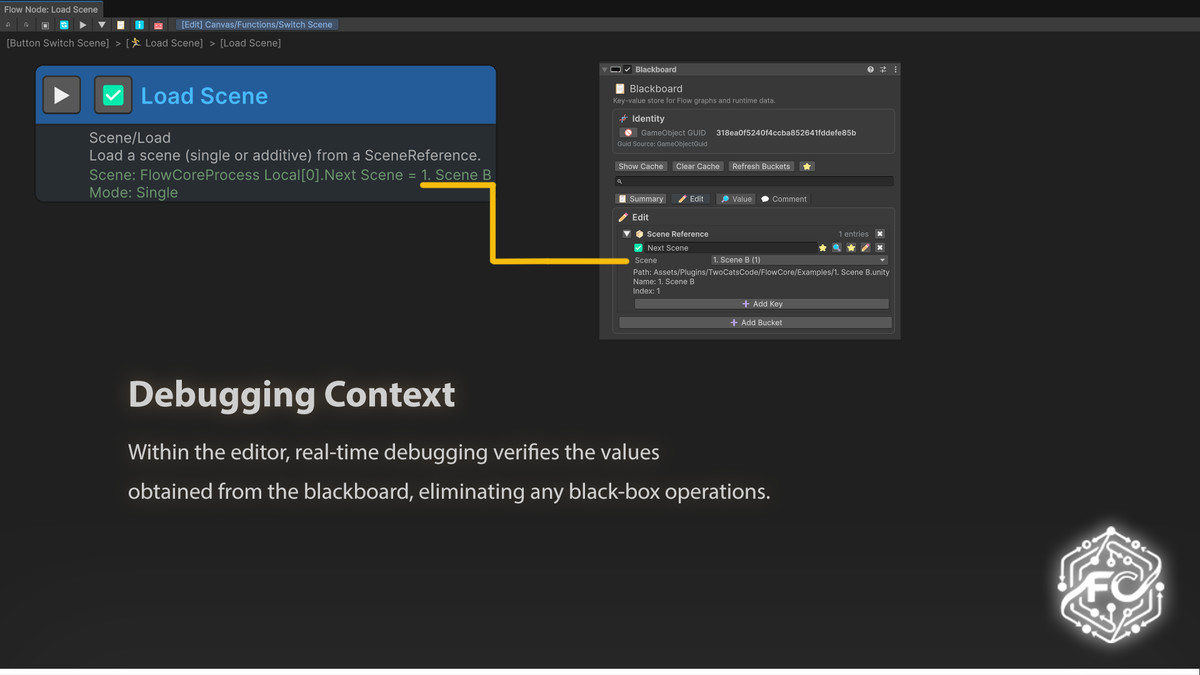Open the down-triangle menu in toolbar
The image size is (1200, 675).
pyautogui.click(x=102, y=25)
